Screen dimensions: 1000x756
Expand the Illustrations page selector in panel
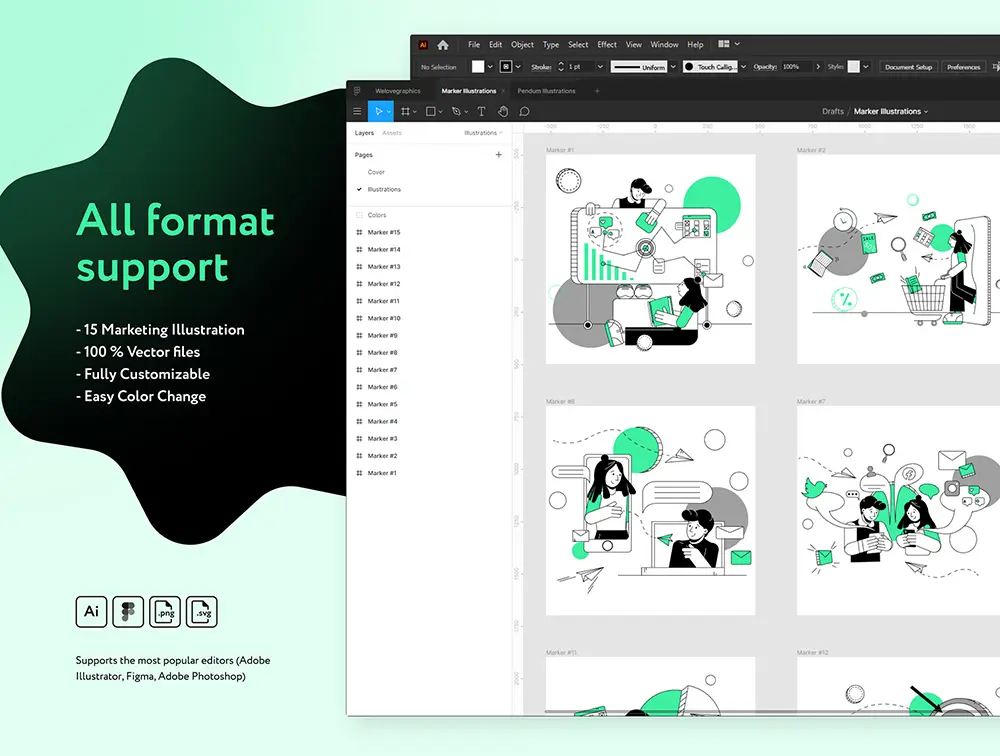click(x=483, y=133)
